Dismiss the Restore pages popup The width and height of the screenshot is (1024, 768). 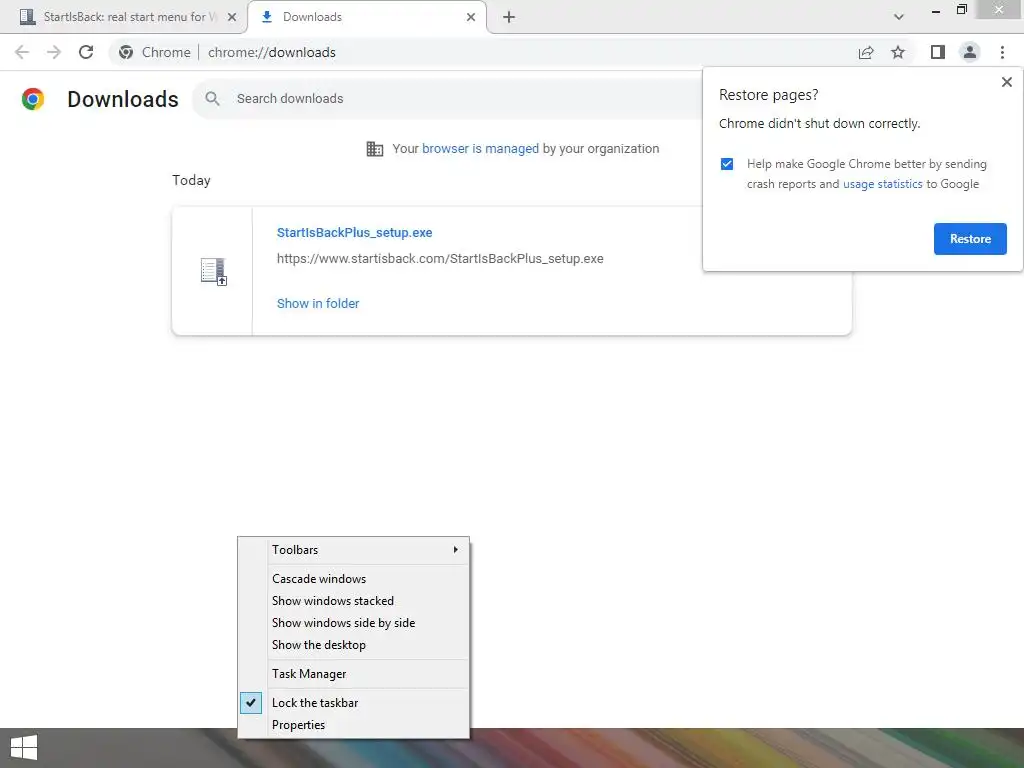coord(1006,82)
